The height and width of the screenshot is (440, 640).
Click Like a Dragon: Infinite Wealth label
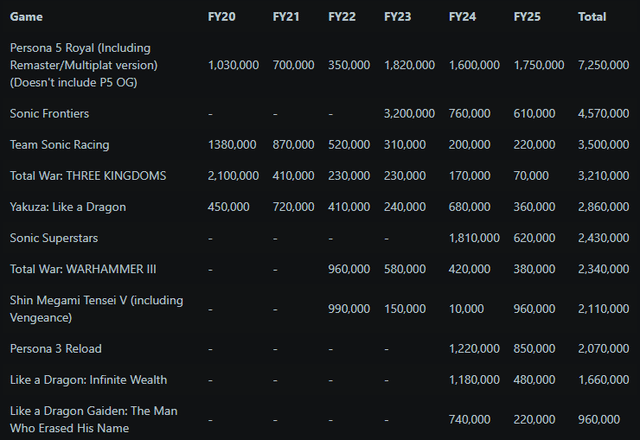(88, 380)
